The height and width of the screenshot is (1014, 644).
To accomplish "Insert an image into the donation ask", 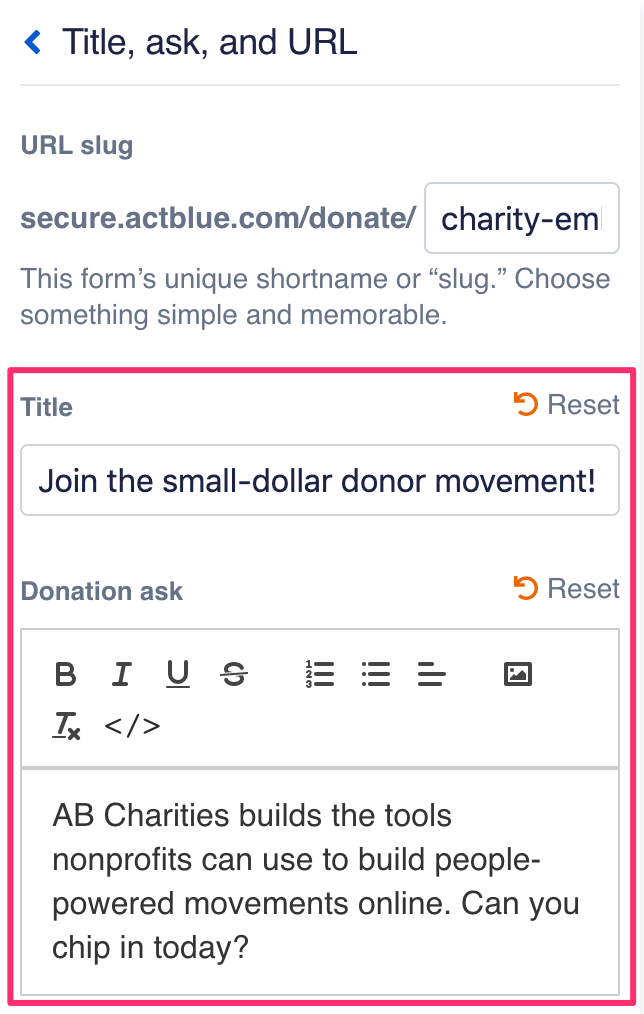I will pyautogui.click(x=517, y=674).
